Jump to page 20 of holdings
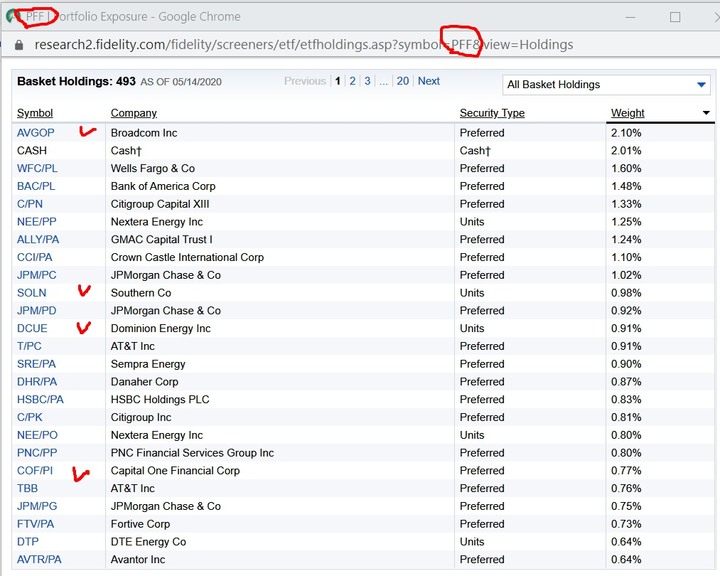The height and width of the screenshot is (576, 720). (403, 81)
